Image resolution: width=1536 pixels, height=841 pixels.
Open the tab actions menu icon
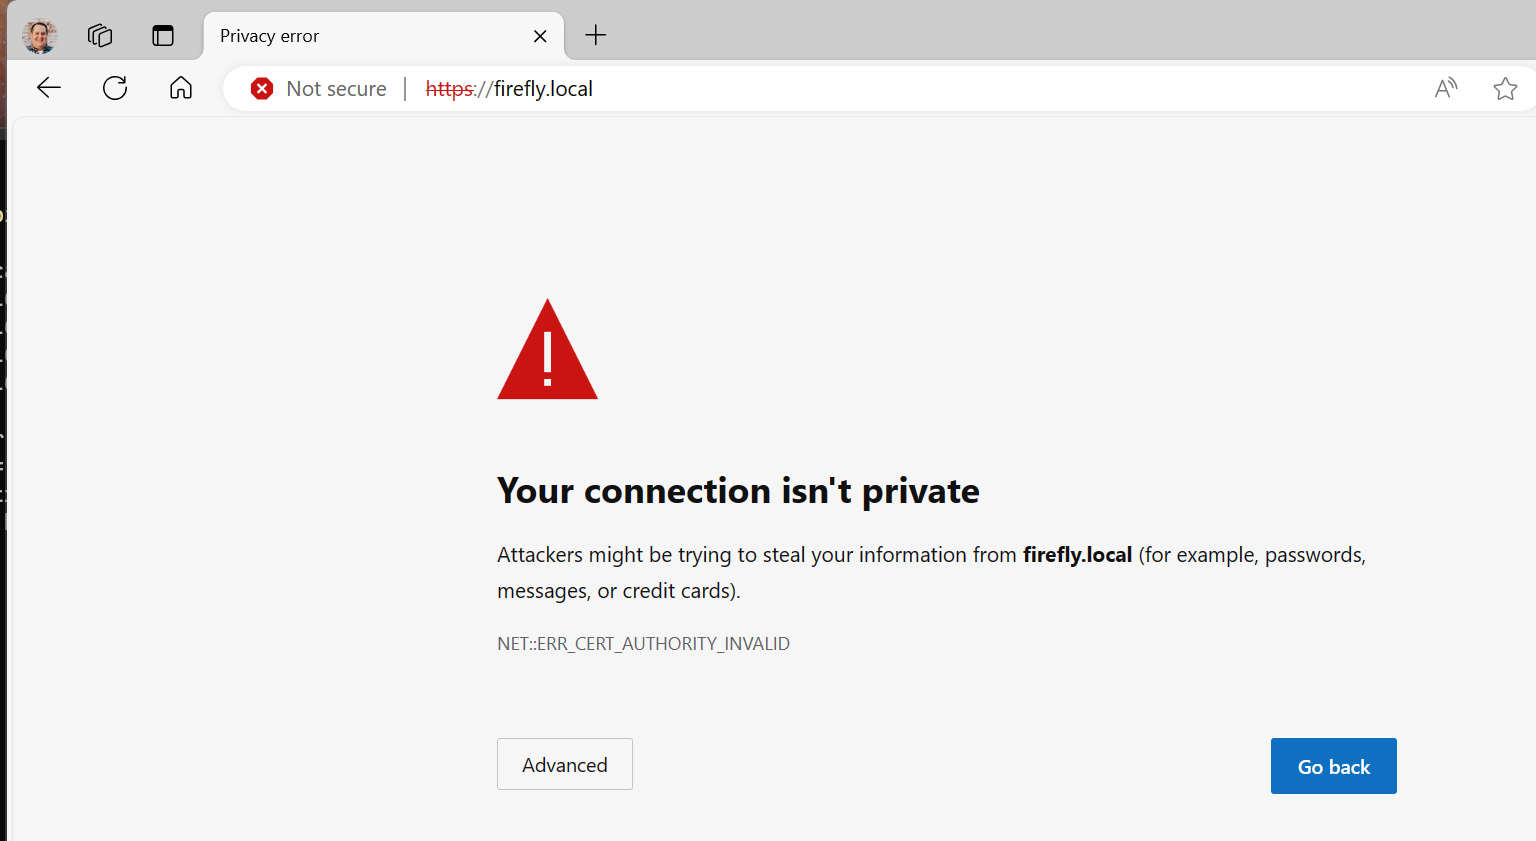pos(162,36)
